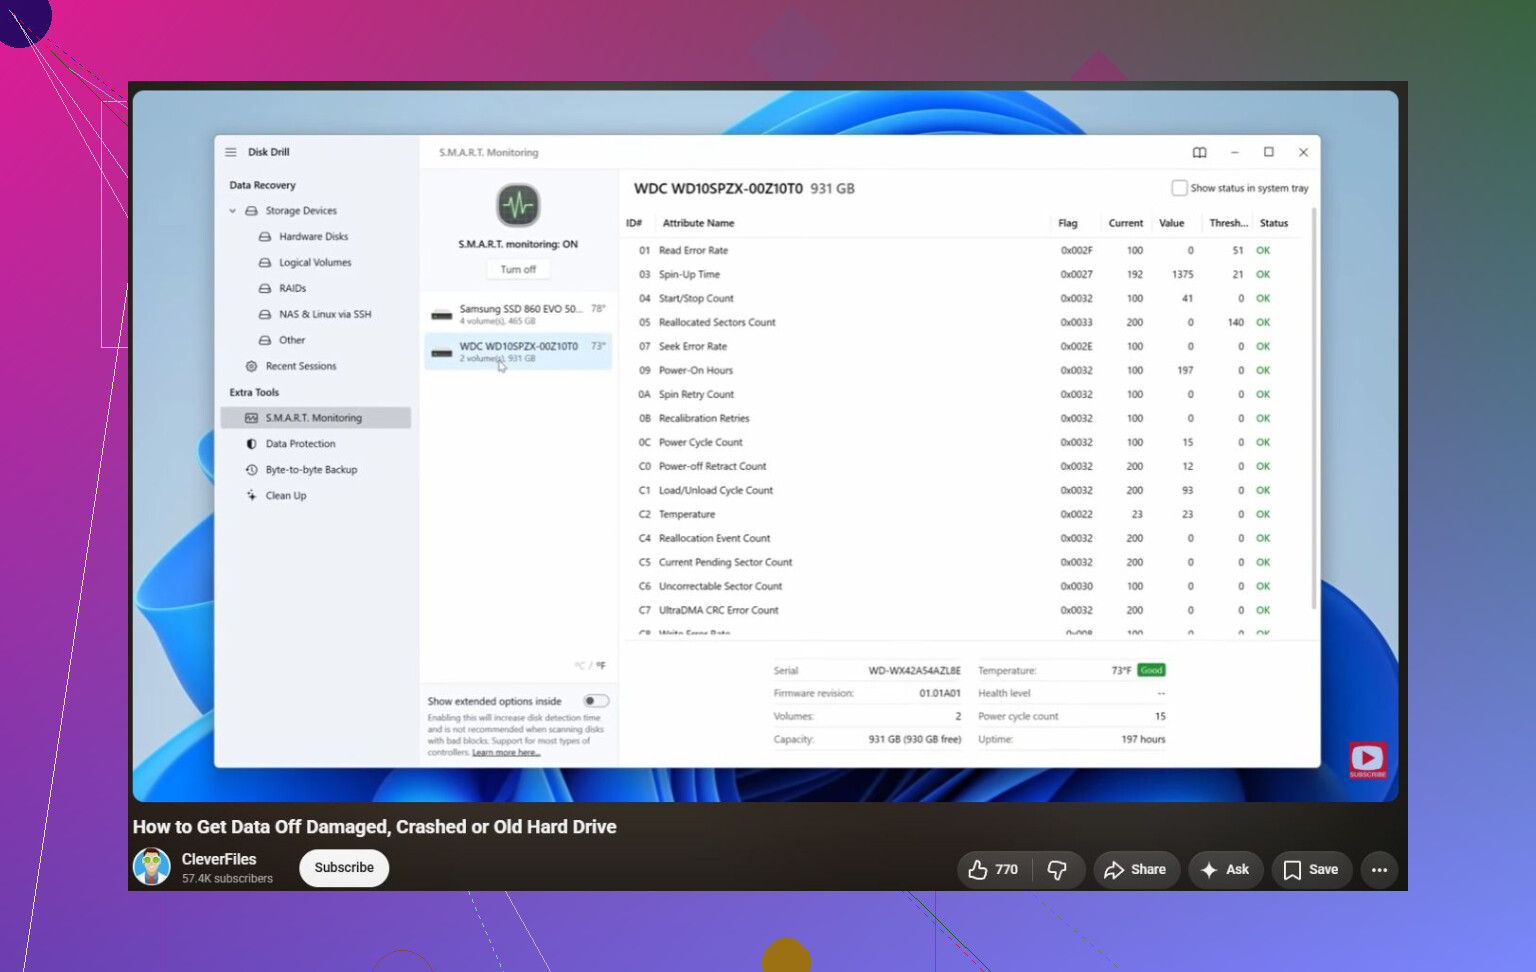
Task: Select WDC WD10SPZX-00Z10T0 drive
Action: click(518, 352)
